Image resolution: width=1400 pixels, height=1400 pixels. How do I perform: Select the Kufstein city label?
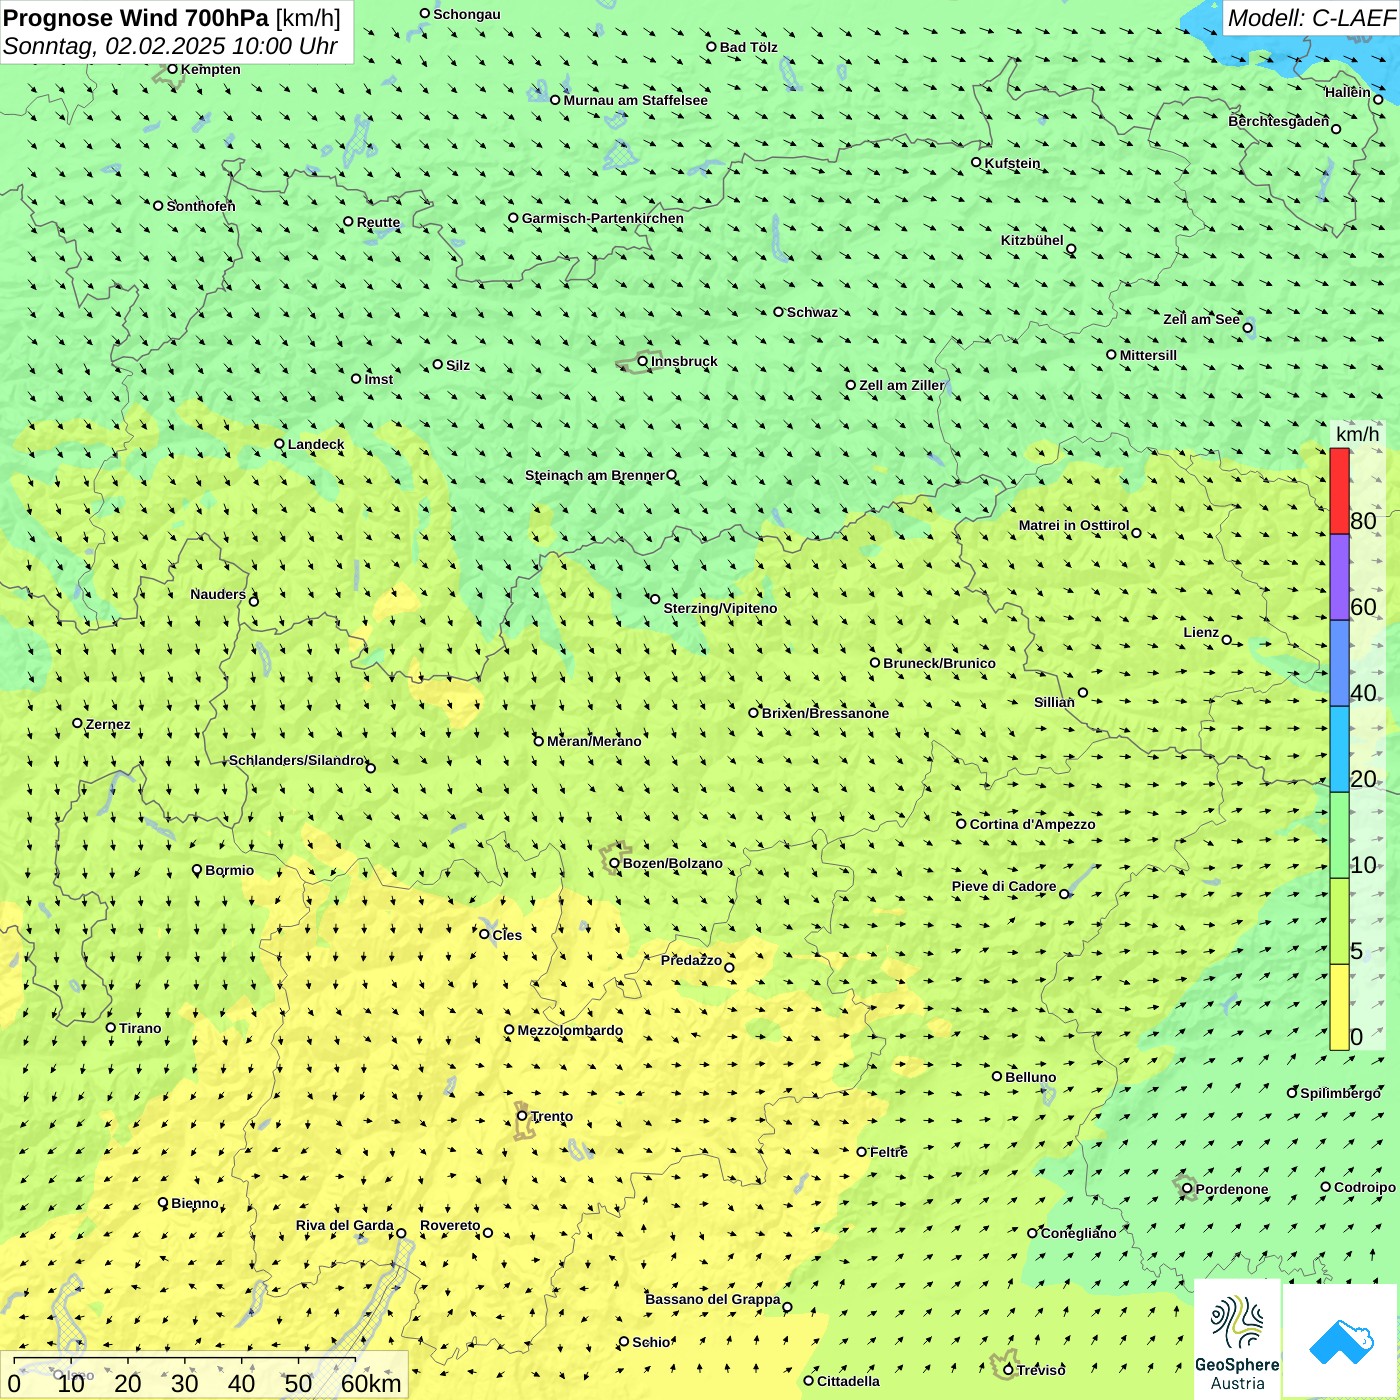point(1012,163)
